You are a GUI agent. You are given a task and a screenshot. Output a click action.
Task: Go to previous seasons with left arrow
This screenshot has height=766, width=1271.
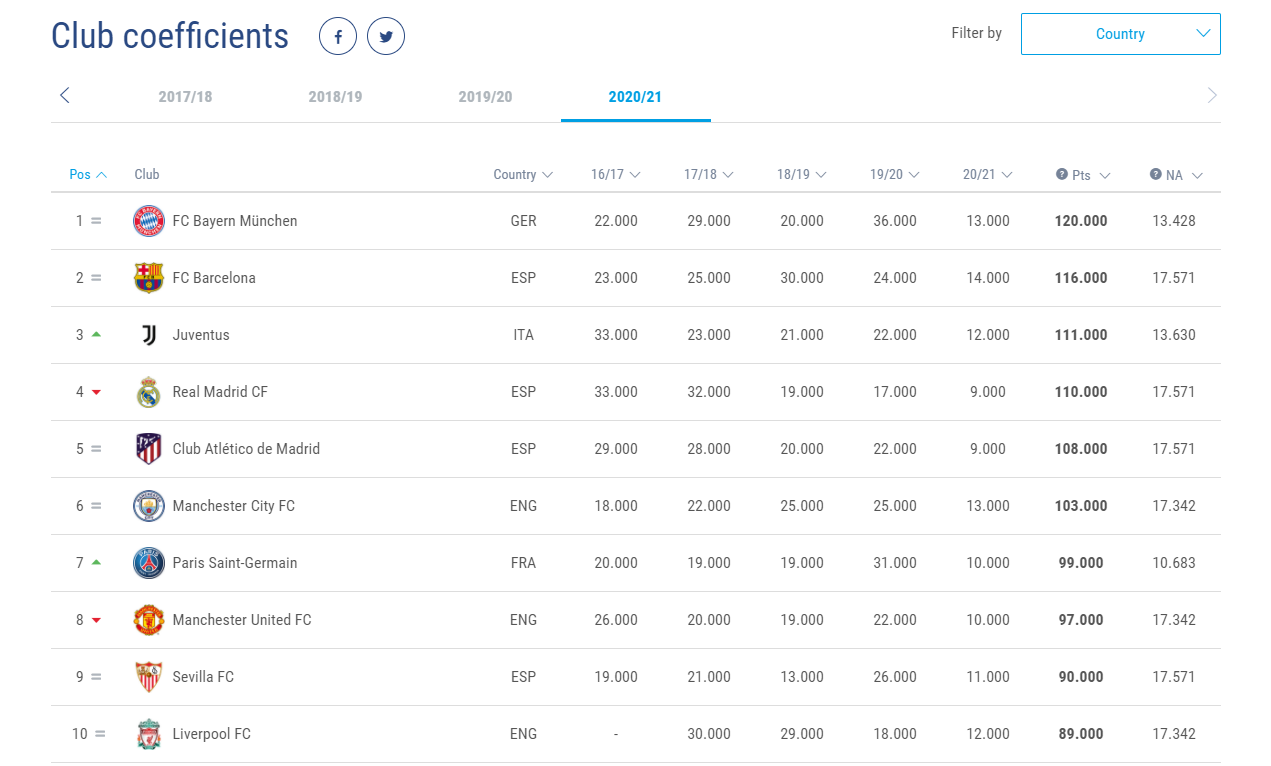tap(65, 96)
